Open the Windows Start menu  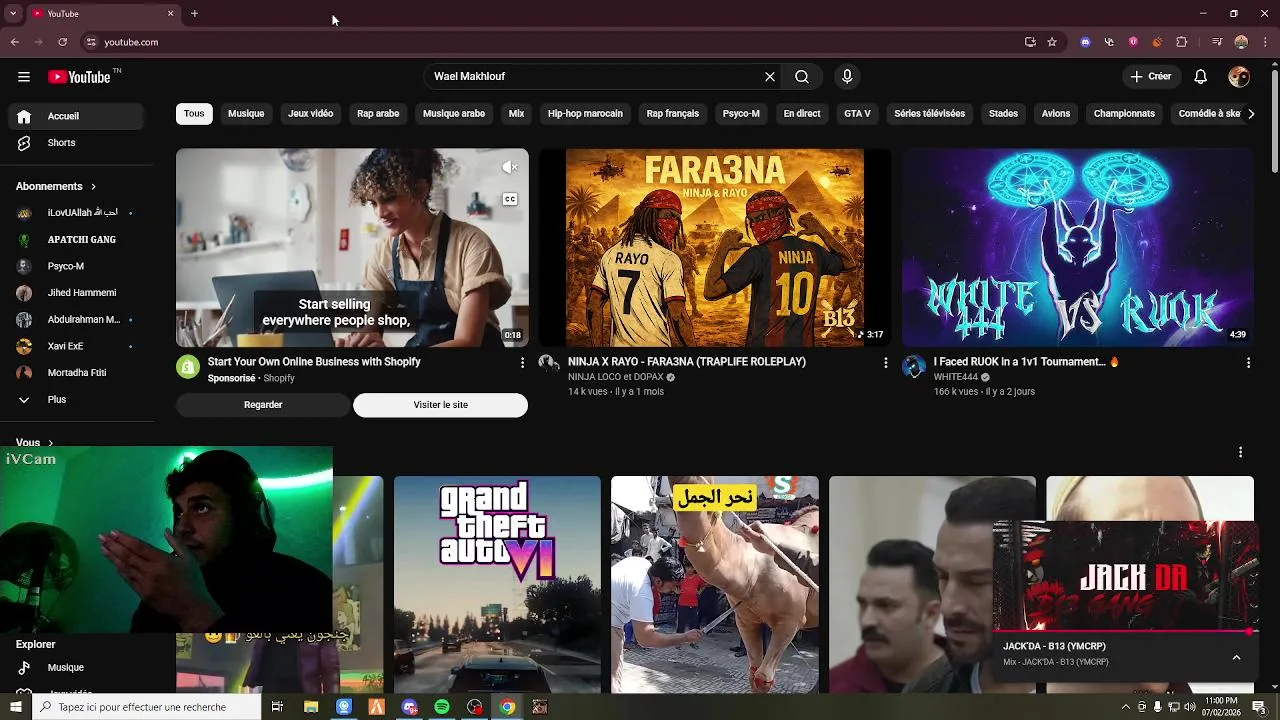[15, 707]
